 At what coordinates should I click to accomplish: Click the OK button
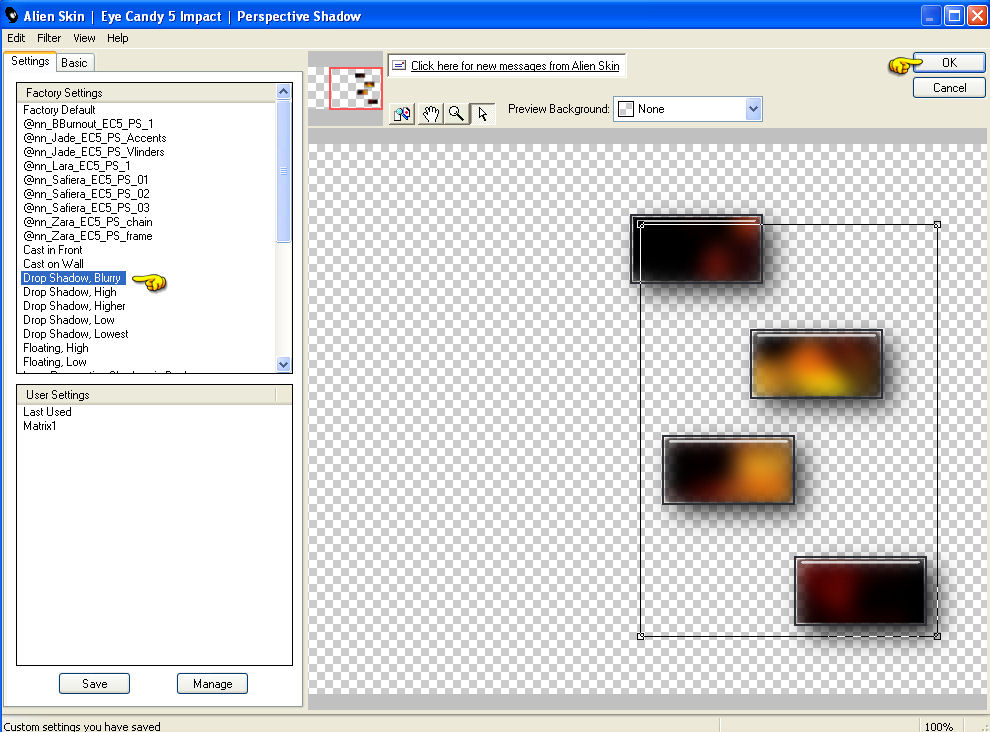(949, 63)
